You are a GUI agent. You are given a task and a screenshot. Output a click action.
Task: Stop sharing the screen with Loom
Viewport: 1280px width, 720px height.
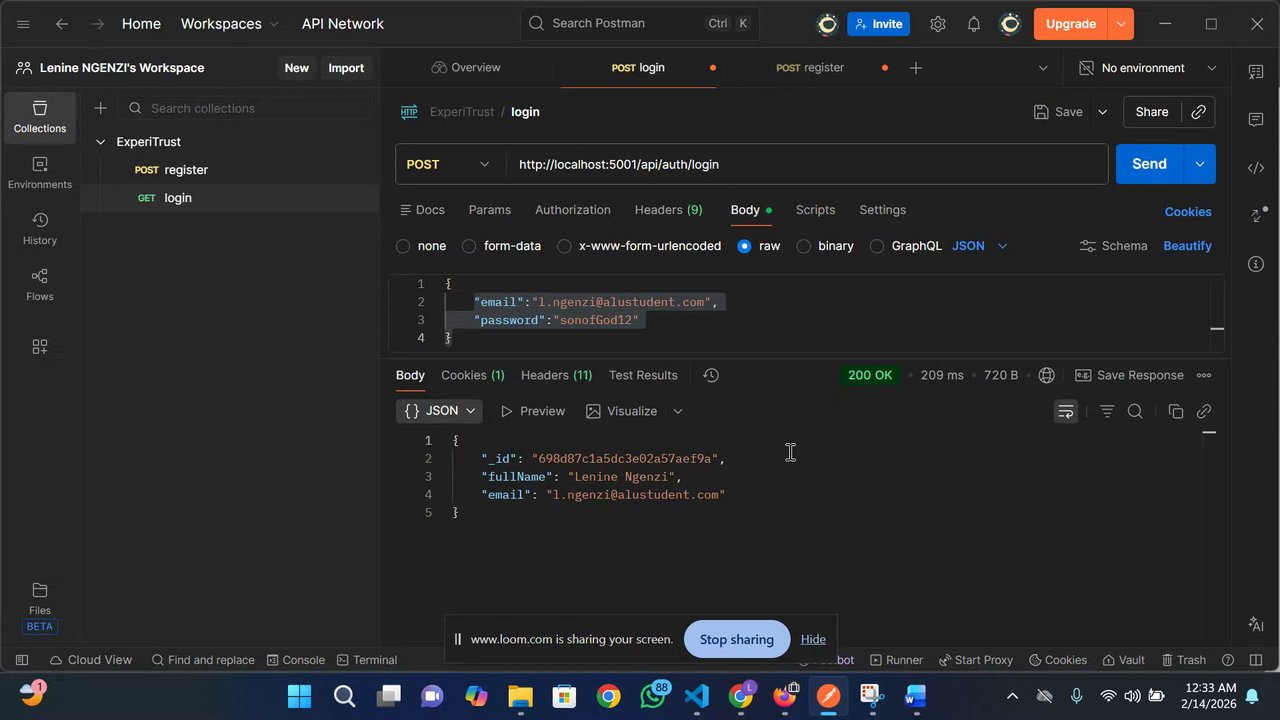coord(737,639)
